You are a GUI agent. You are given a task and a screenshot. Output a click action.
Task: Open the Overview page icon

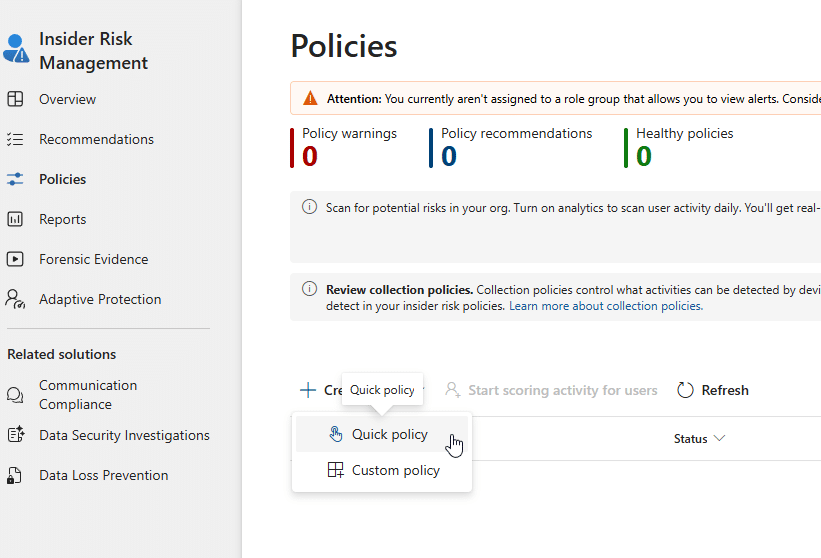click(15, 99)
